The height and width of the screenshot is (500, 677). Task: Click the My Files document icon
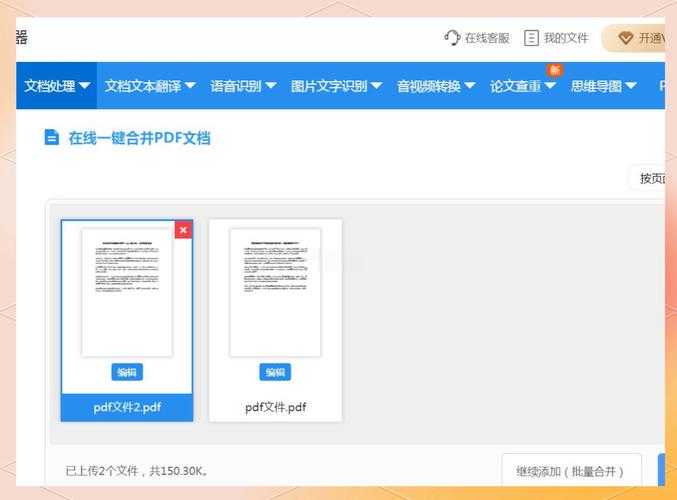pyautogui.click(x=531, y=38)
